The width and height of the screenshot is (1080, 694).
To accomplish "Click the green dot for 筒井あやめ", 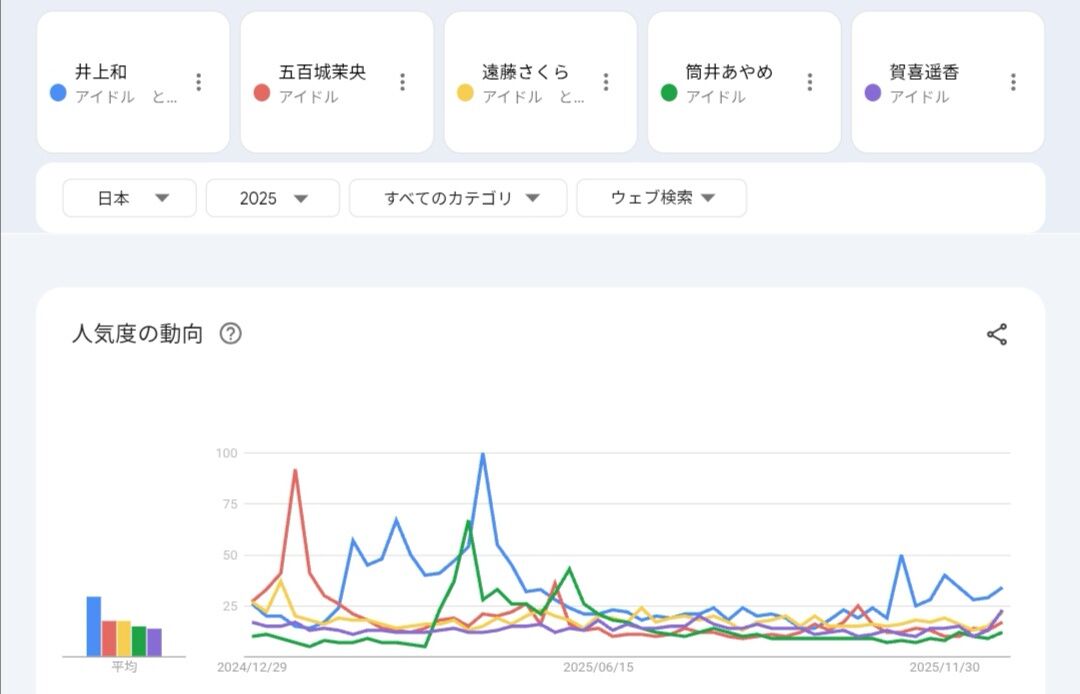I will 669,93.
